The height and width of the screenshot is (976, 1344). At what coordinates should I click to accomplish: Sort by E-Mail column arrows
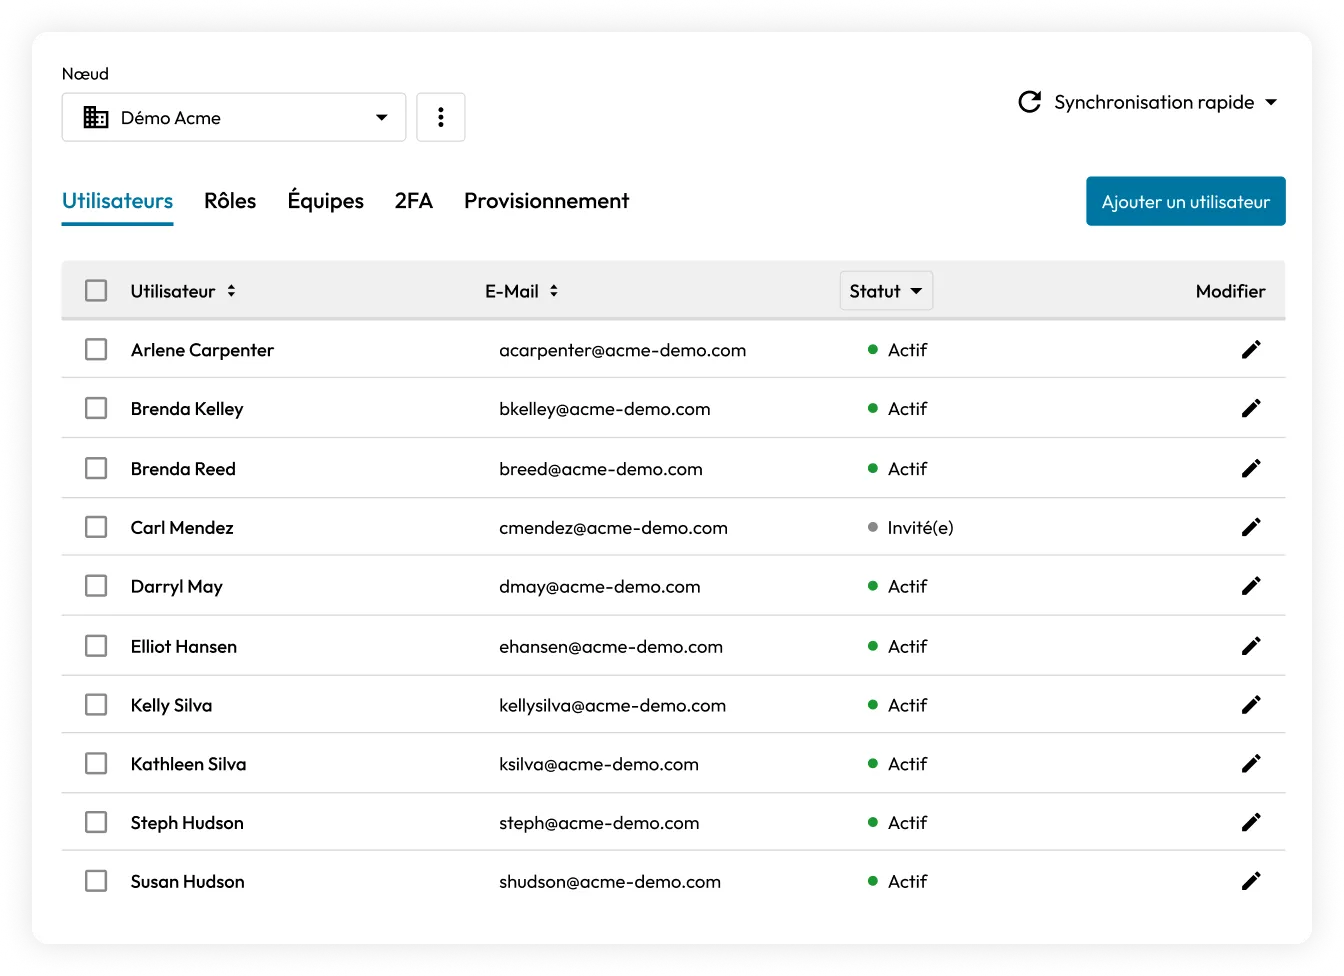(554, 291)
